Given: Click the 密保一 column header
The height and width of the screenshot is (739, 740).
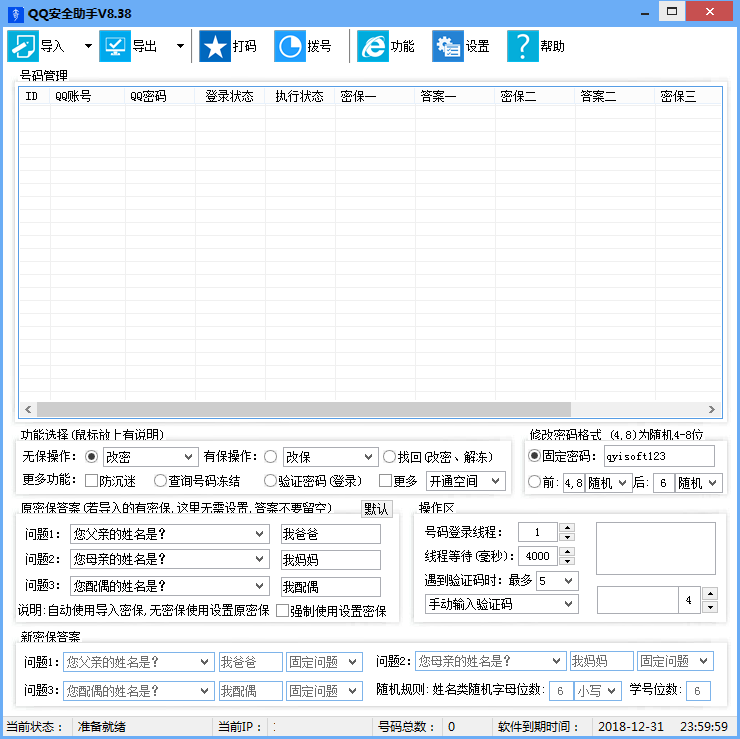Looking at the screenshot, I should pos(375,96).
